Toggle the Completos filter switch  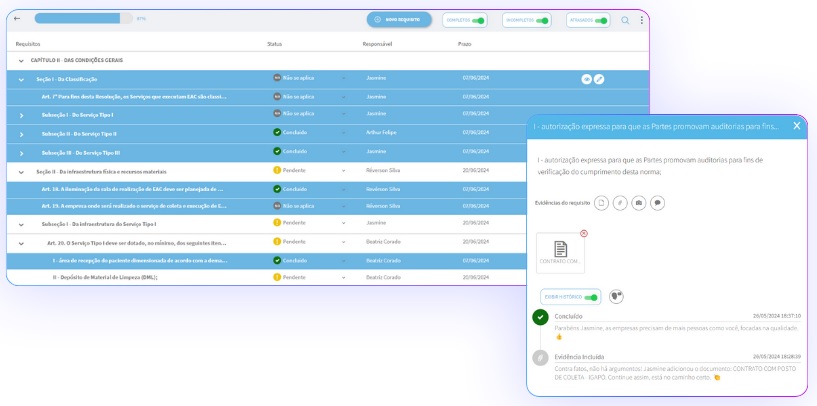479,20
